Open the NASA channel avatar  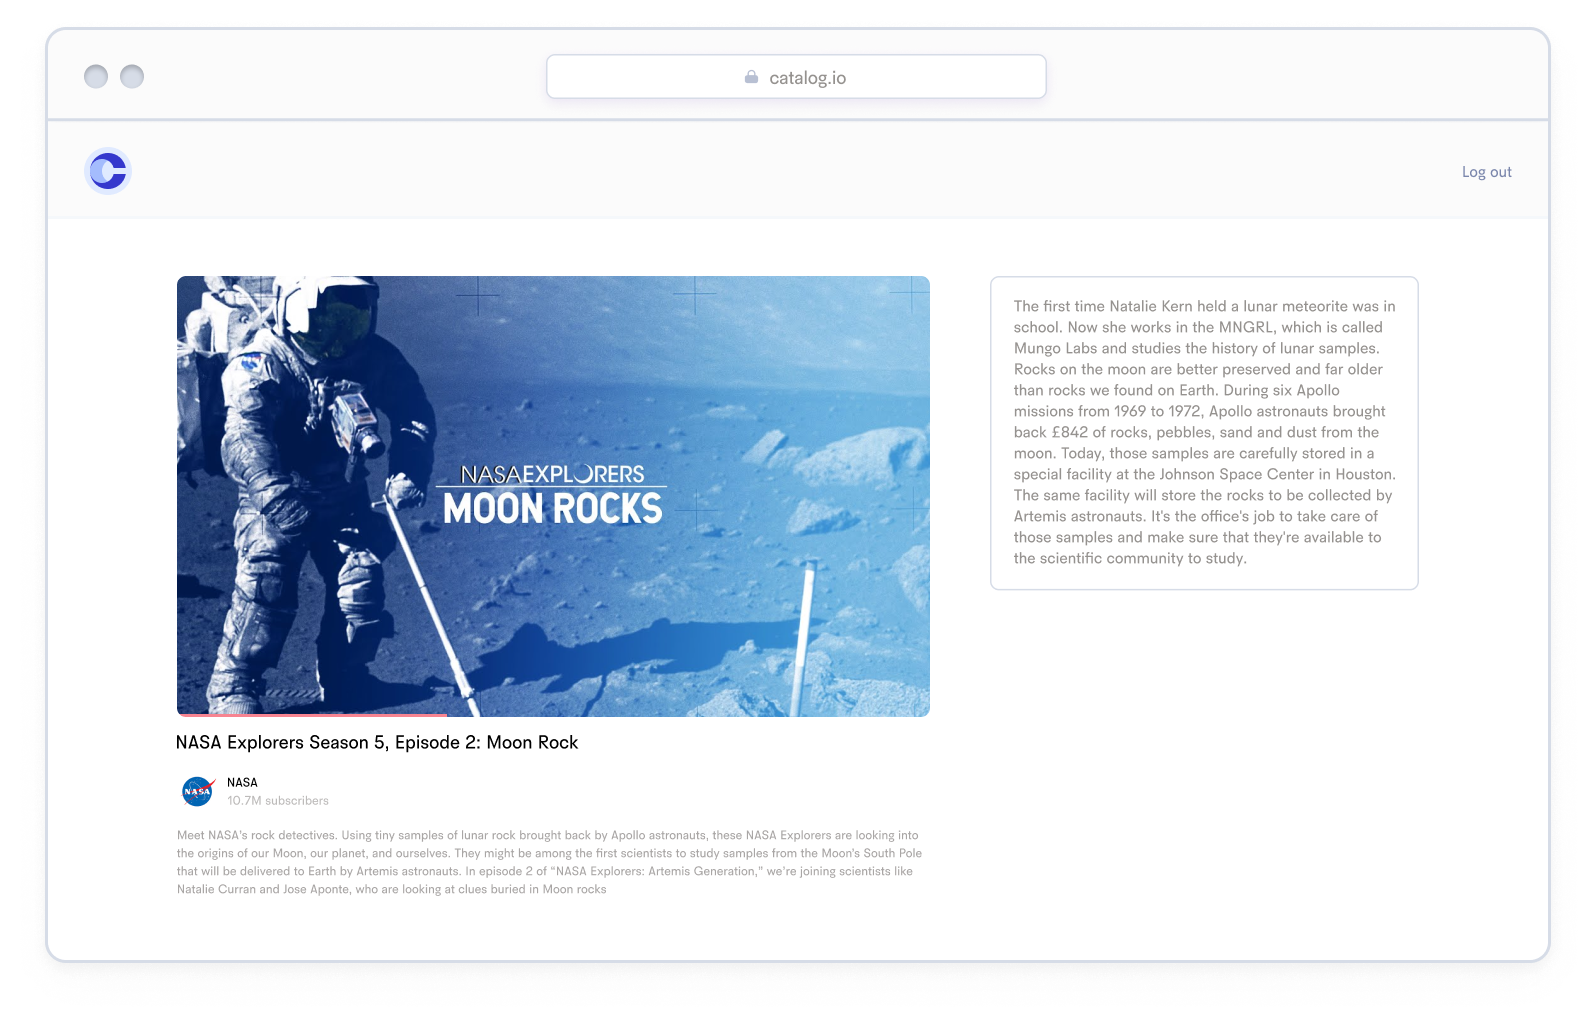198,791
